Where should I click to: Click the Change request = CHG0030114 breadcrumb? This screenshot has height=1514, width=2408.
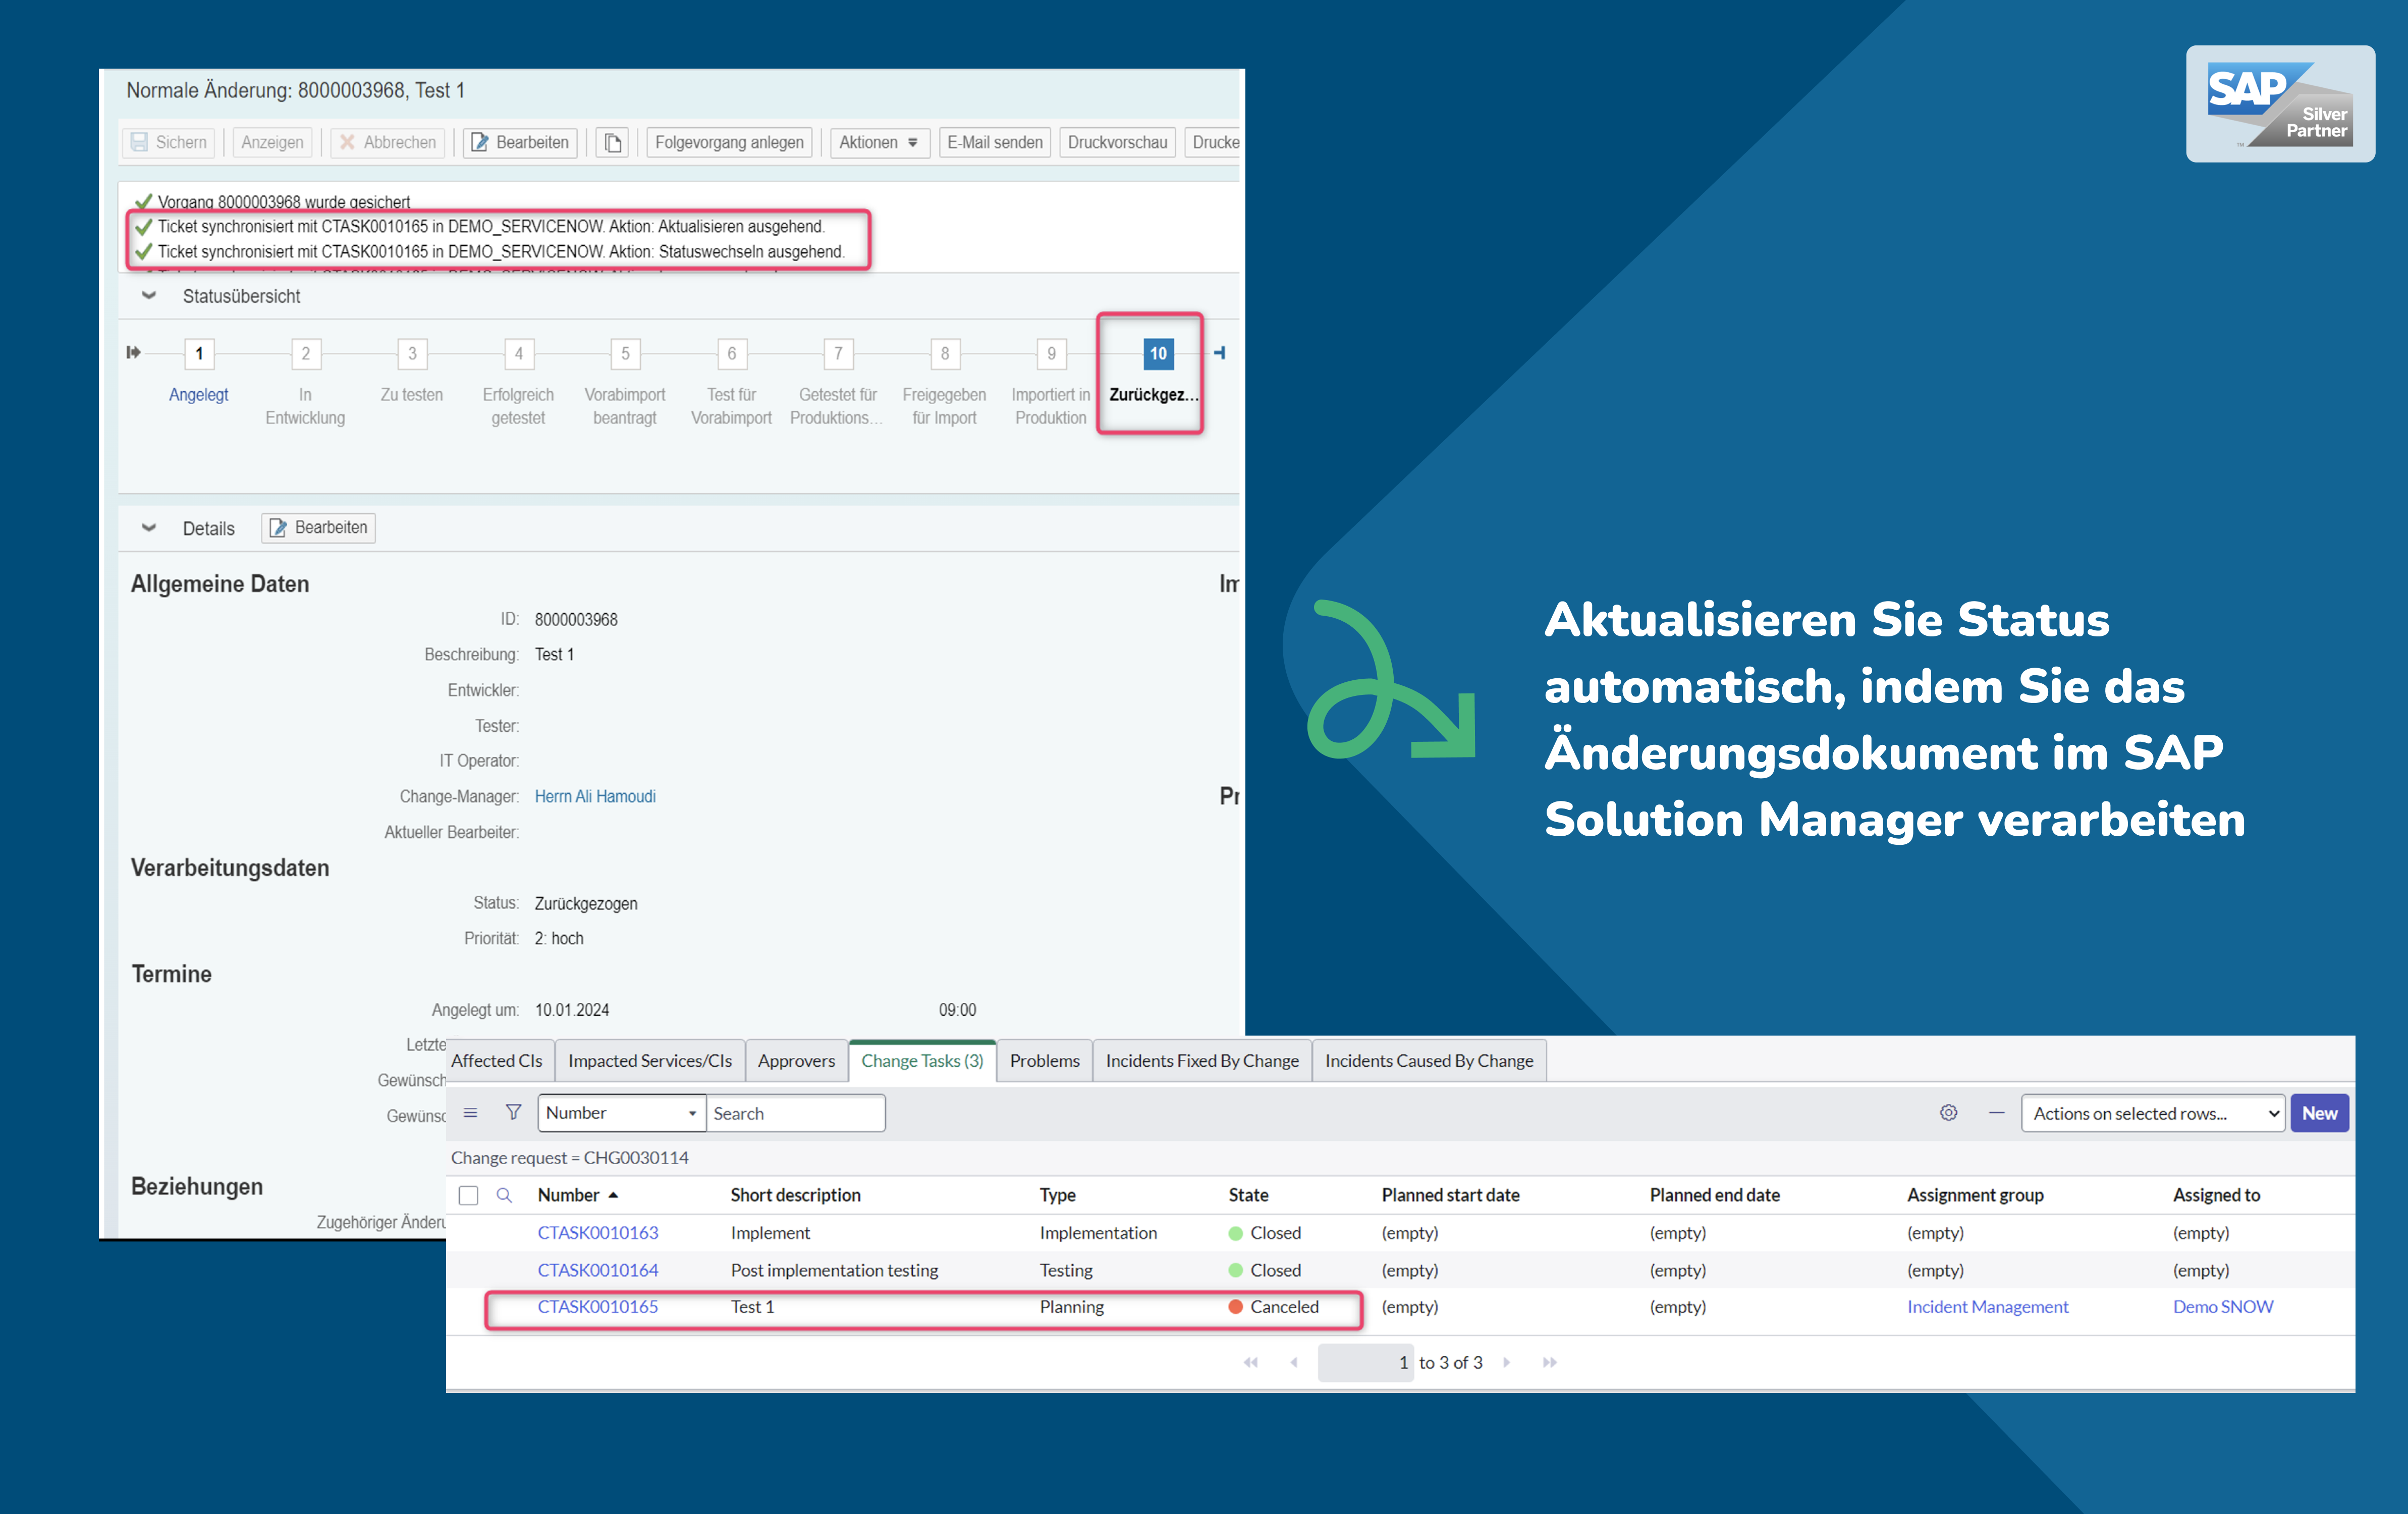tap(570, 1157)
